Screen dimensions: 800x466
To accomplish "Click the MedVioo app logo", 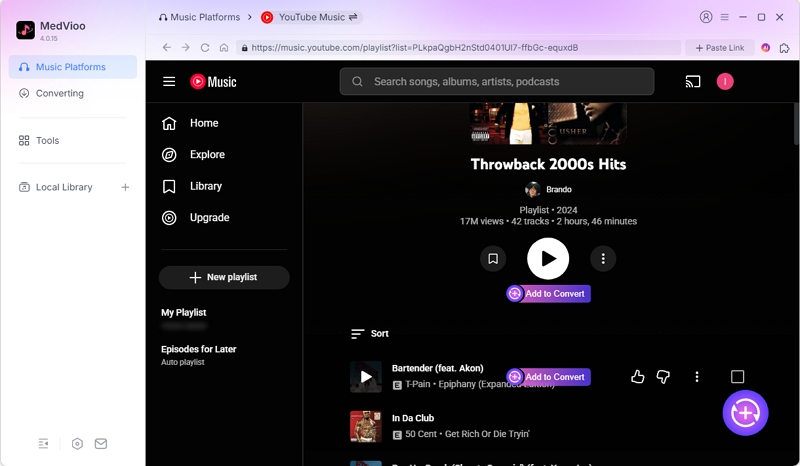I will [26, 30].
